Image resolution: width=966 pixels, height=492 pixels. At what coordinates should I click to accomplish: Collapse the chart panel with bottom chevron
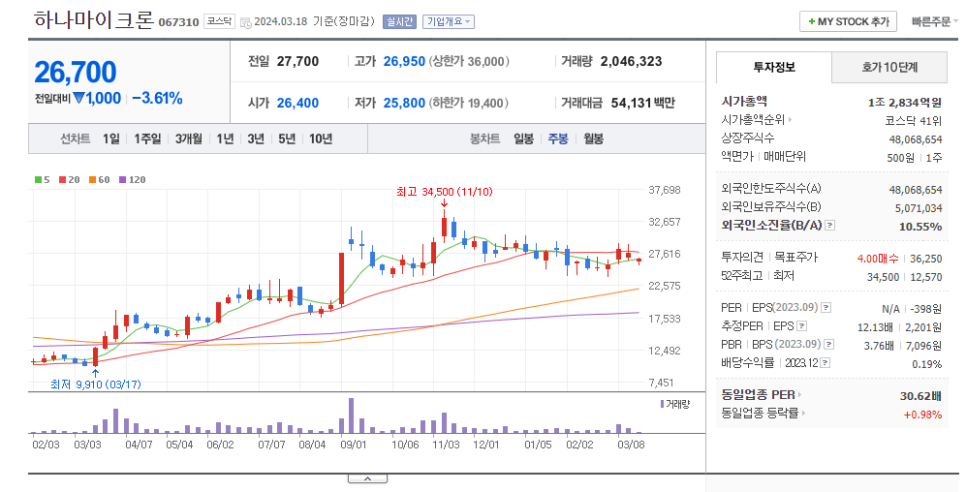coord(367,478)
